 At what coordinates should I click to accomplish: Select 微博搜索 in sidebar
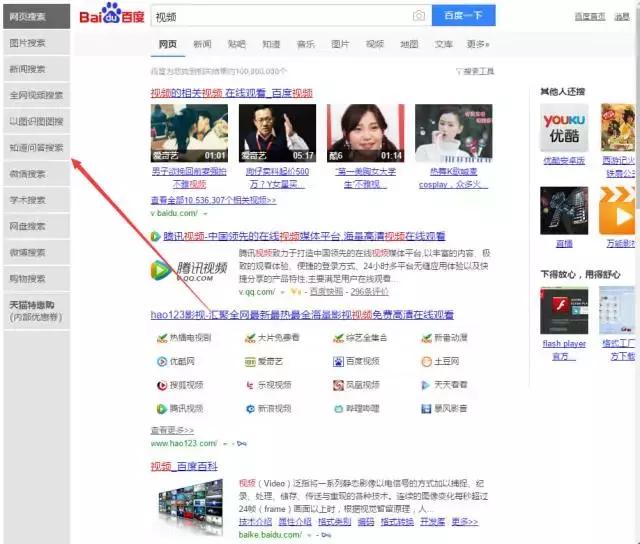36,252
